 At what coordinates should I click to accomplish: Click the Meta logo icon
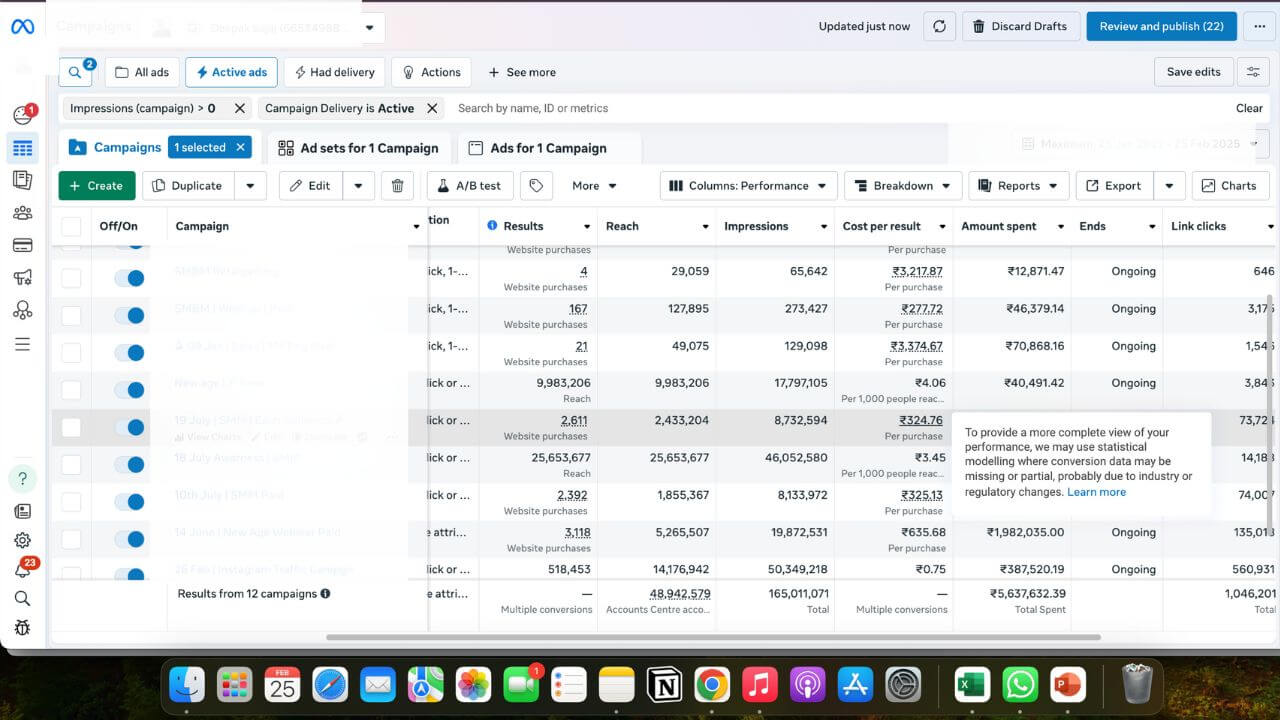(x=22, y=27)
